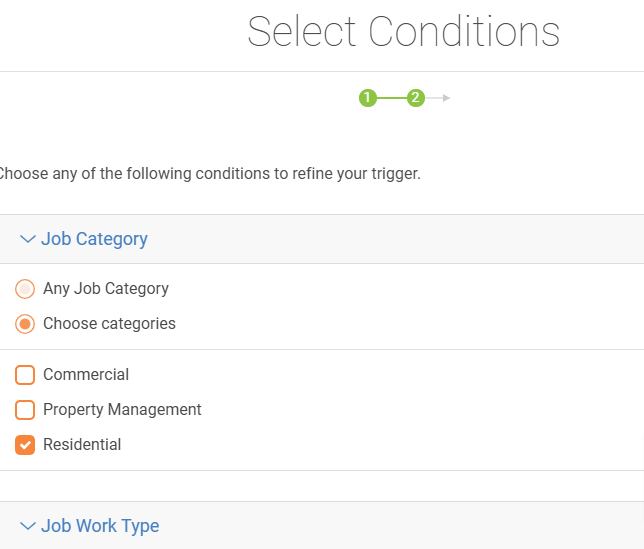Uncheck the Residential checkbox
Viewport: 644px width, 549px height.
[25, 445]
